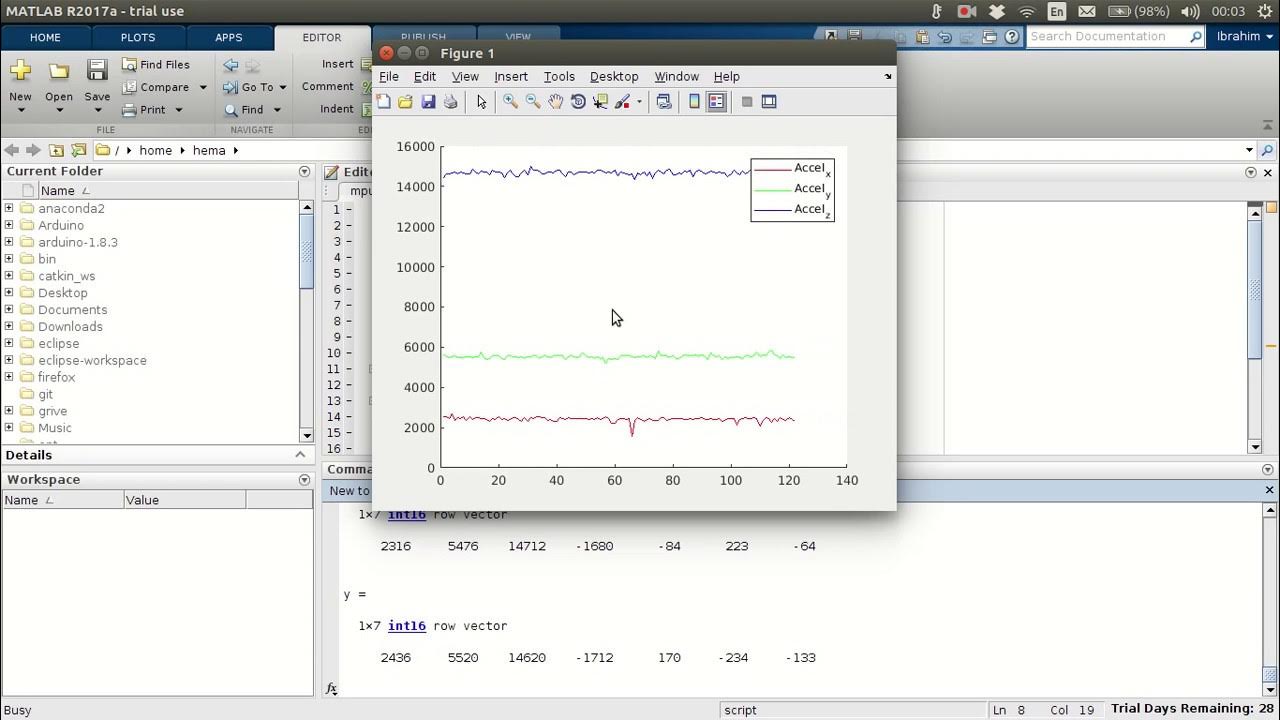This screenshot has height=720, width=1280.
Task: Expand the Details panel chevron
Action: coord(300,455)
